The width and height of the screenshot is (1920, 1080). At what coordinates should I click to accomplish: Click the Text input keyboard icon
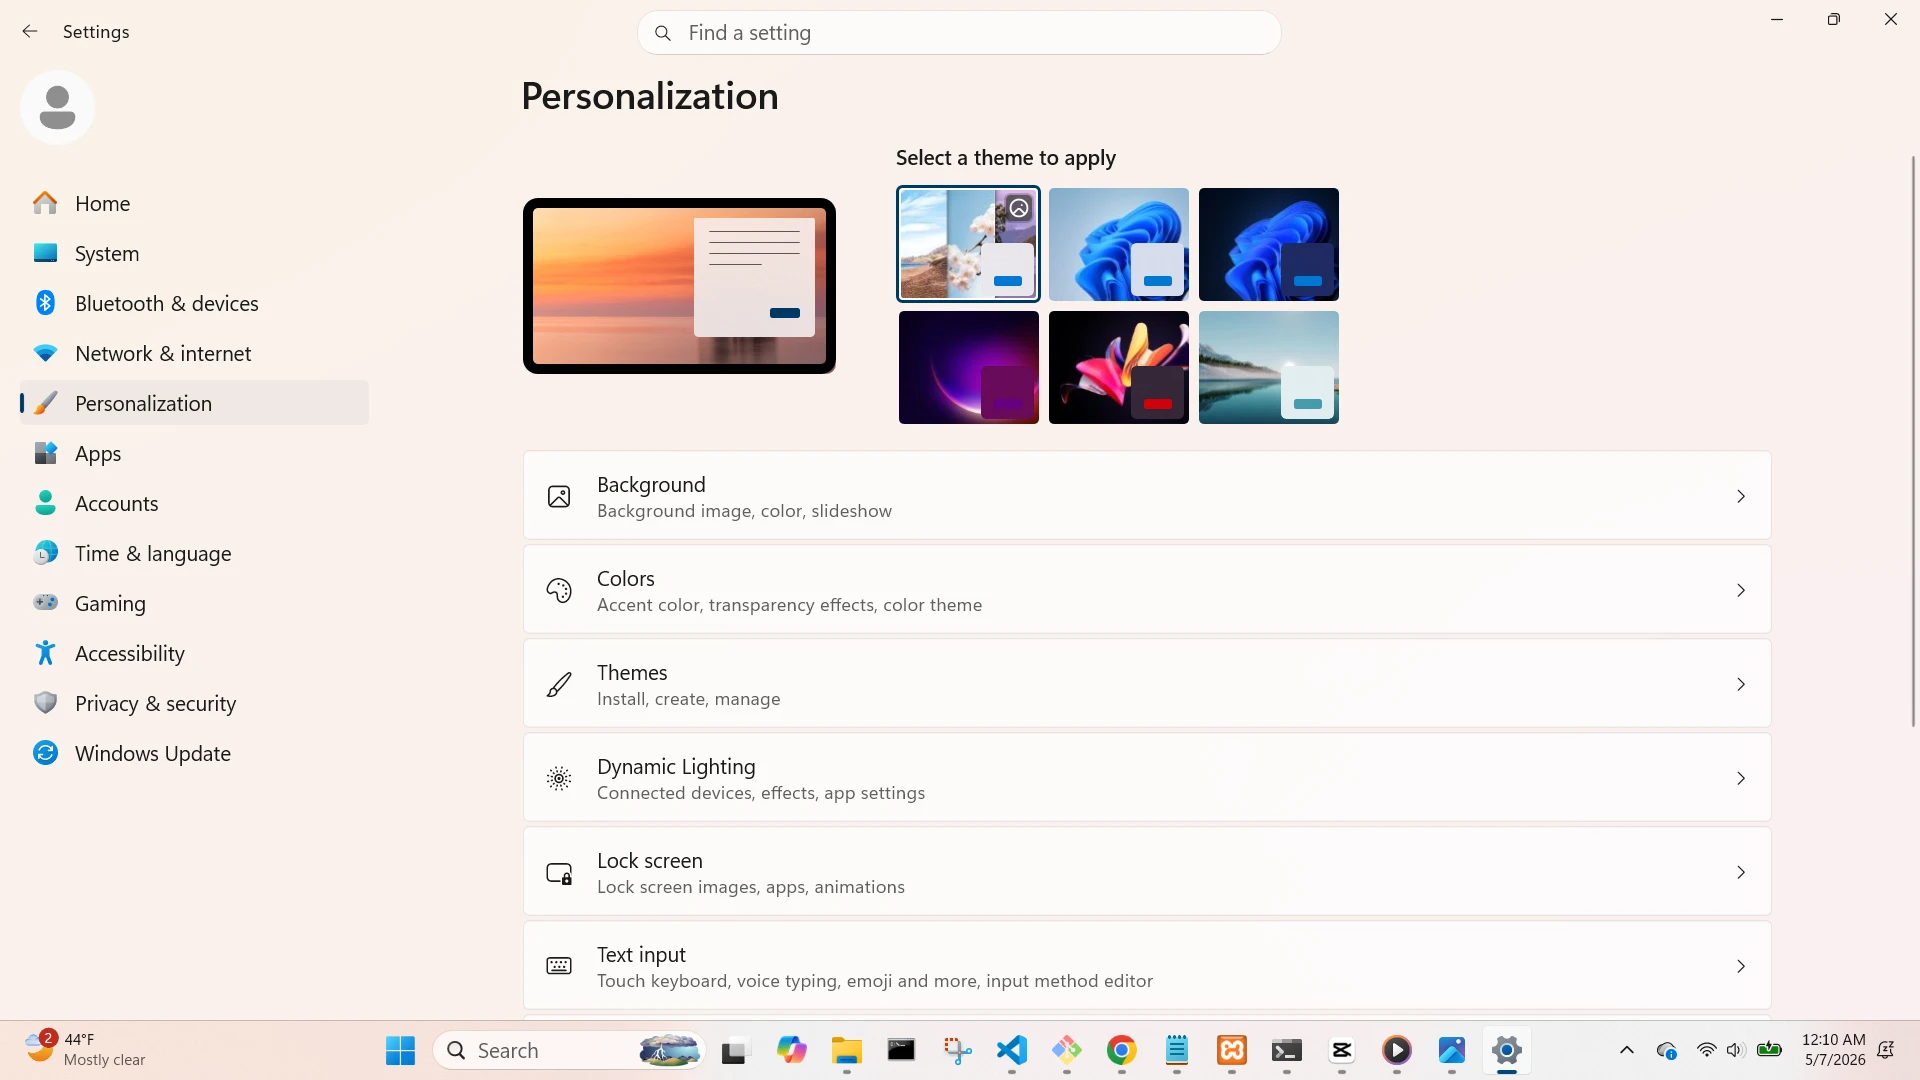[x=559, y=966]
